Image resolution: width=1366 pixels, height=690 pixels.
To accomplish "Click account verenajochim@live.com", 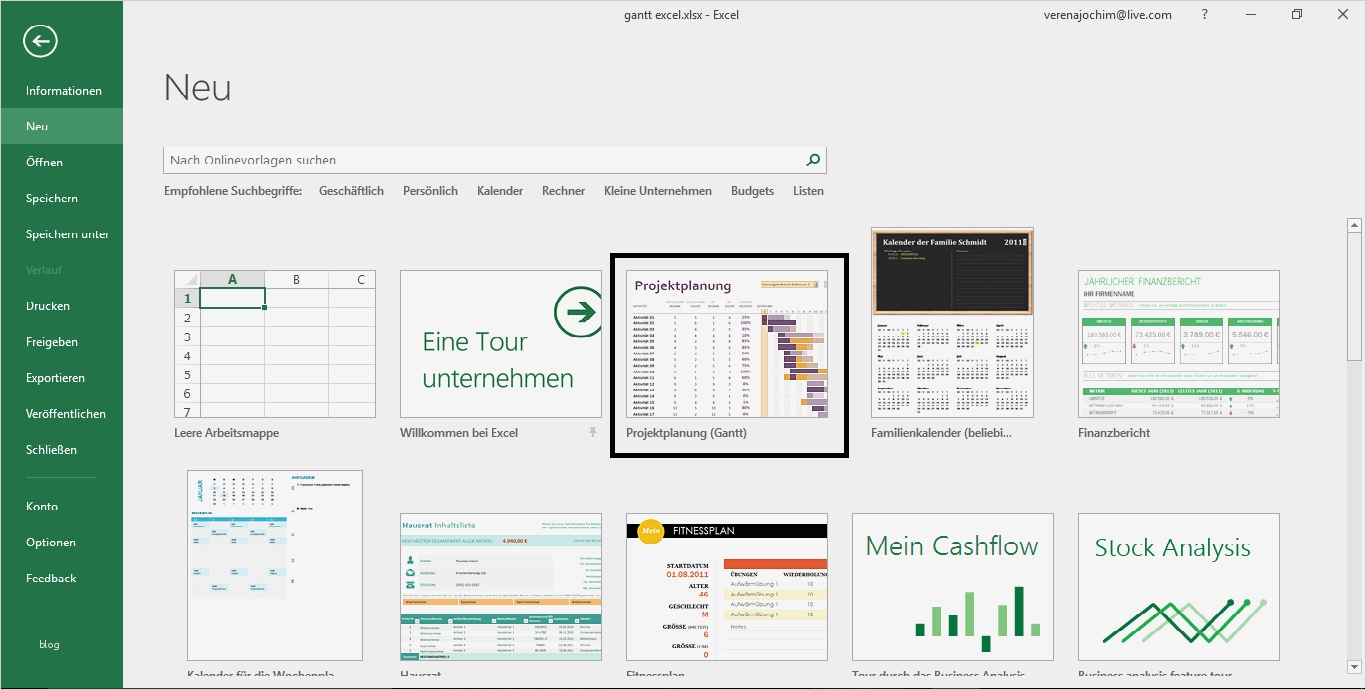I will click(1106, 14).
